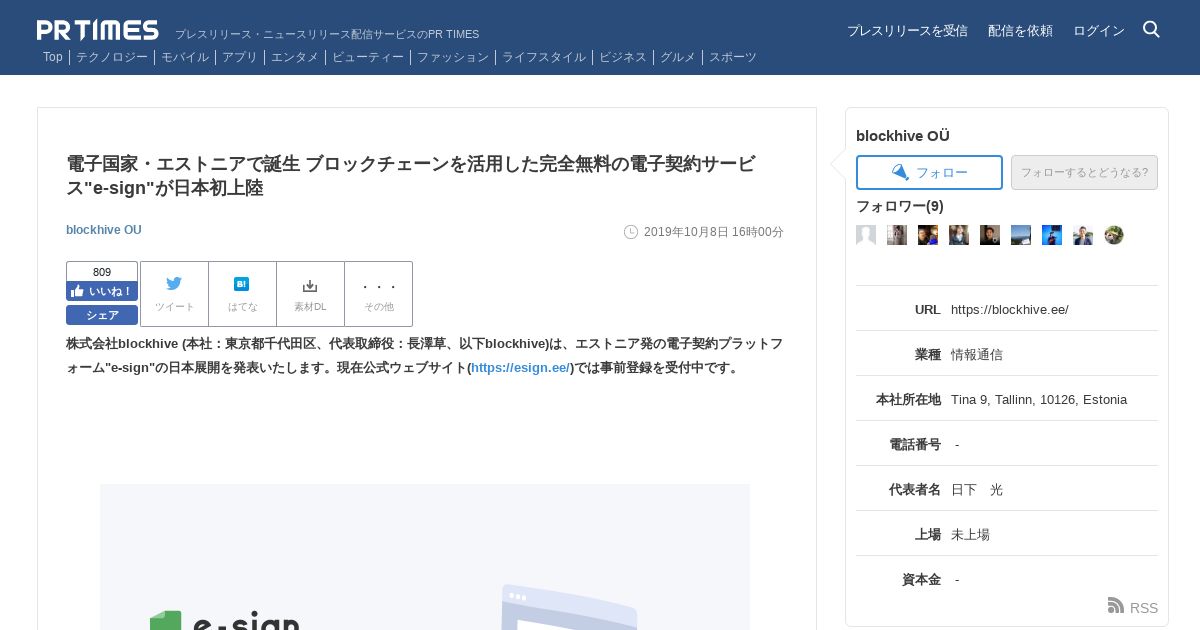Image resolution: width=1200 pixels, height=630 pixels.
Task: Open the https://esign.ee/ link
Action: pyautogui.click(x=520, y=368)
